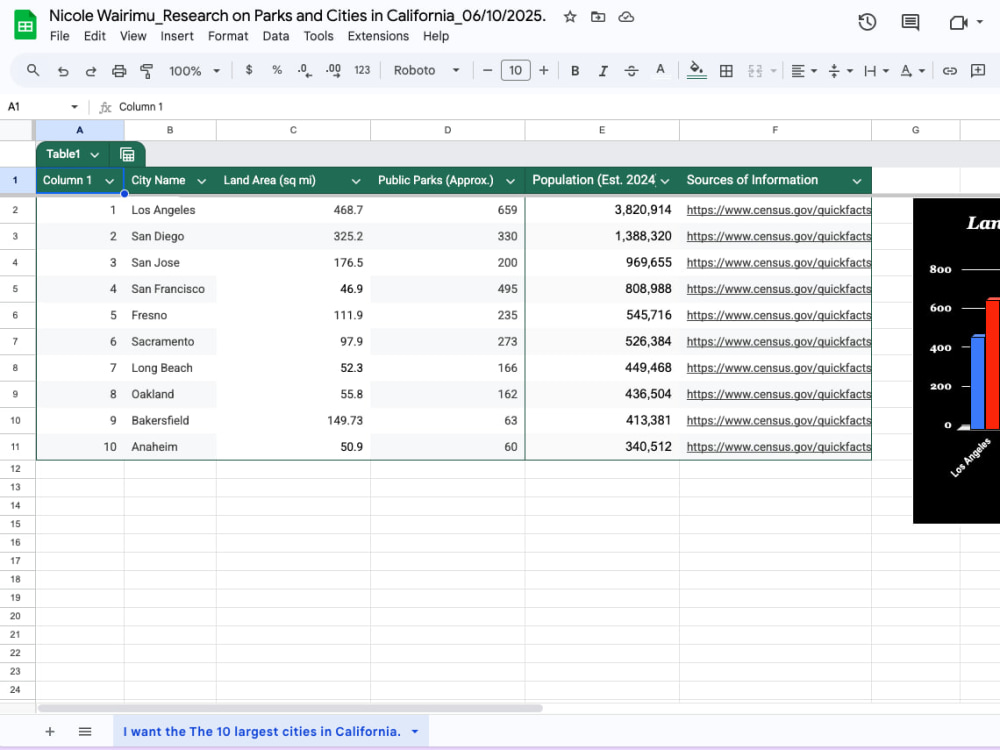The width and height of the screenshot is (1000, 750).
Task: Click the add new sheet plus button
Action: 50,732
